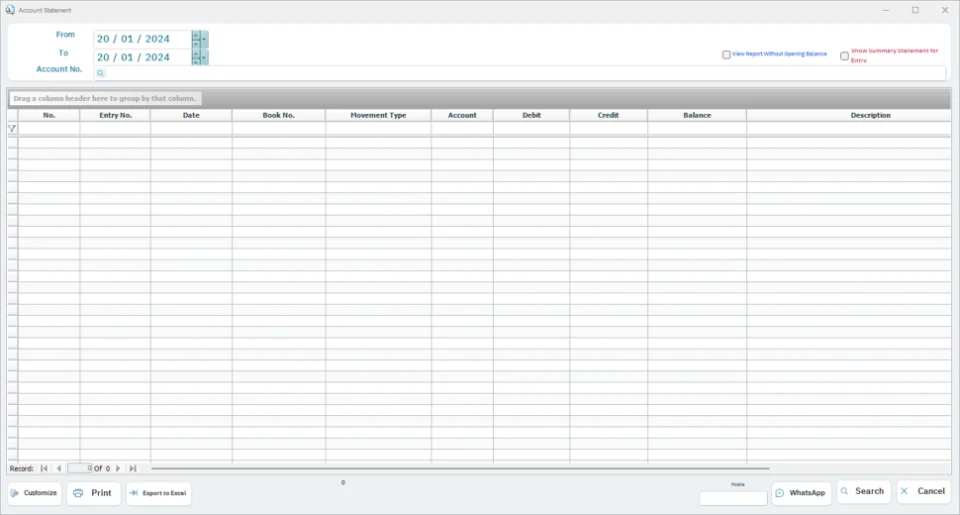Sort by Movement Type column header
The height and width of the screenshot is (515, 960).
(x=378, y=115)
